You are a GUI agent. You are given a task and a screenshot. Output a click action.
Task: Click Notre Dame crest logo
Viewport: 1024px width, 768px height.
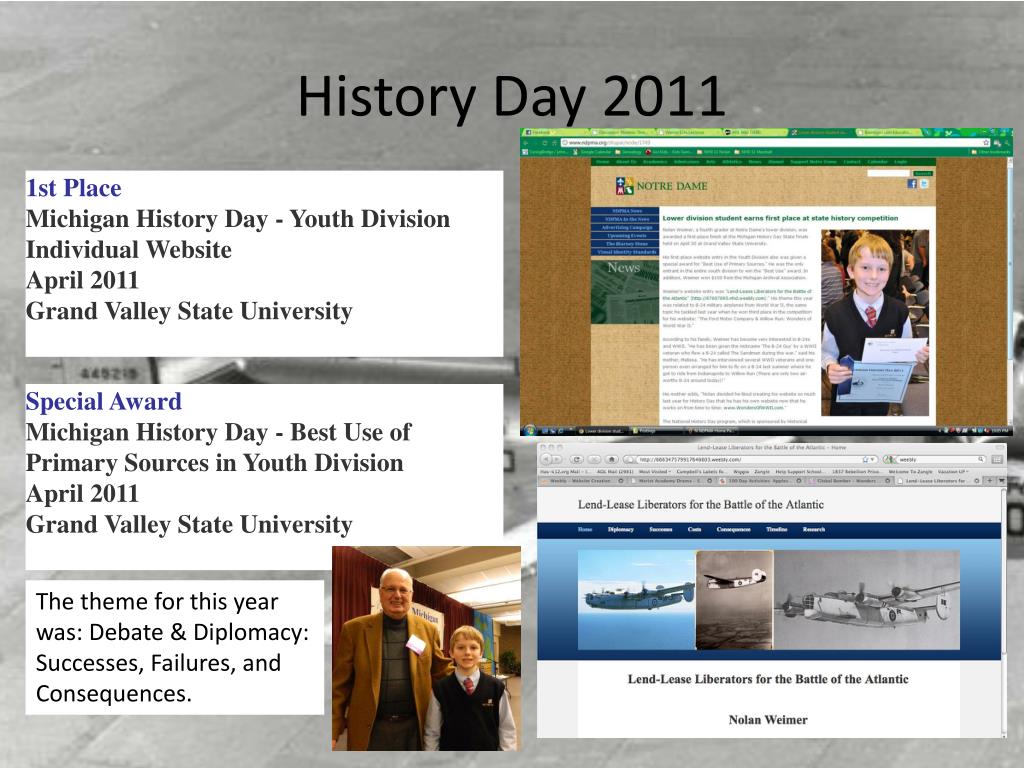pyautogui.click(x=624, y=186)
